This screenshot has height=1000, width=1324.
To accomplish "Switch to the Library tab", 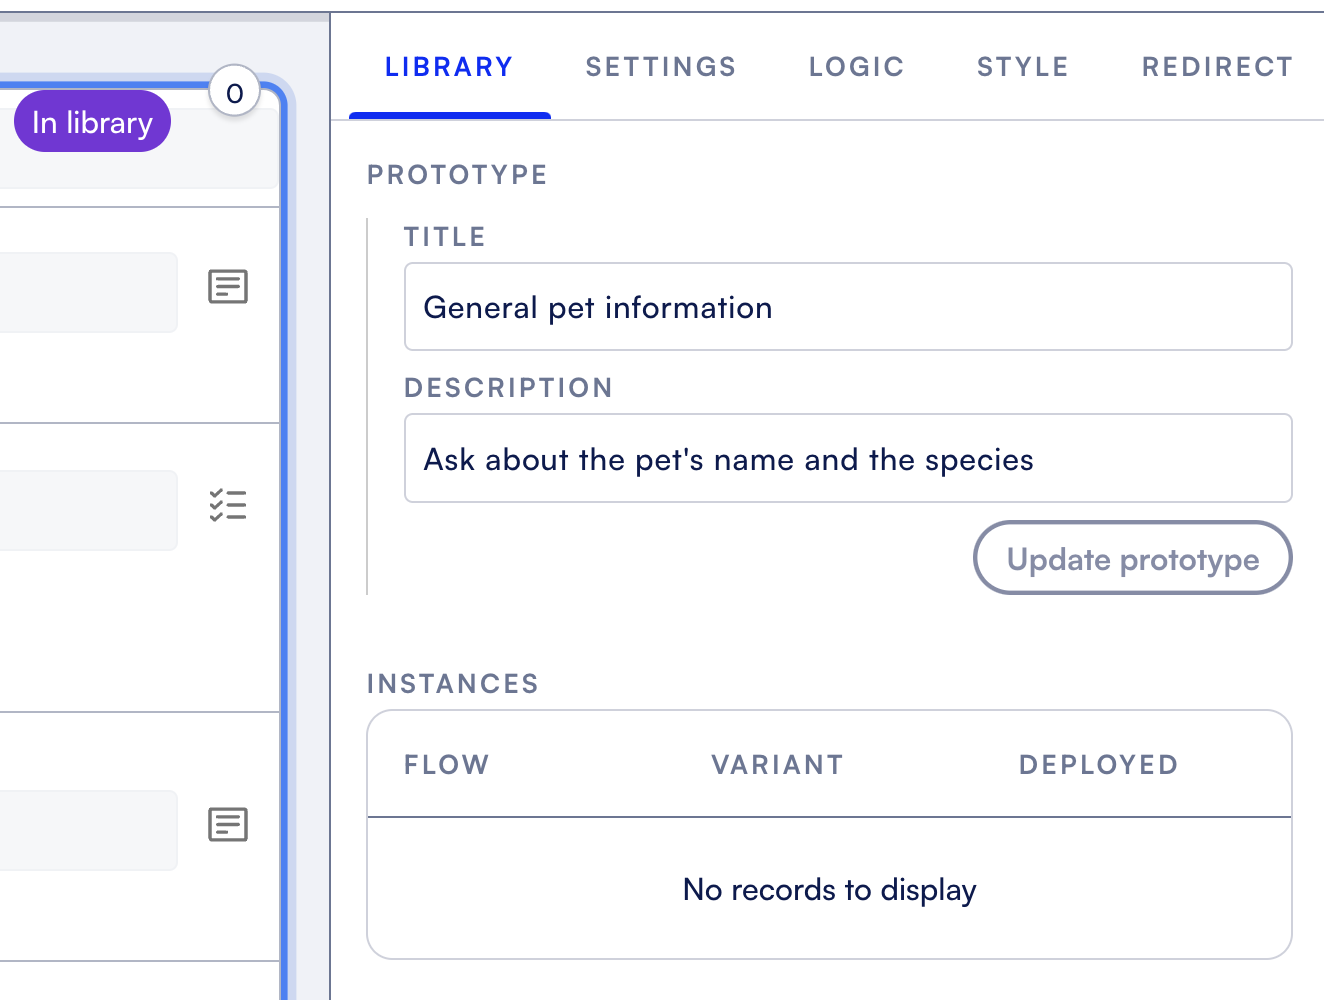I will [x=449, y=67].
